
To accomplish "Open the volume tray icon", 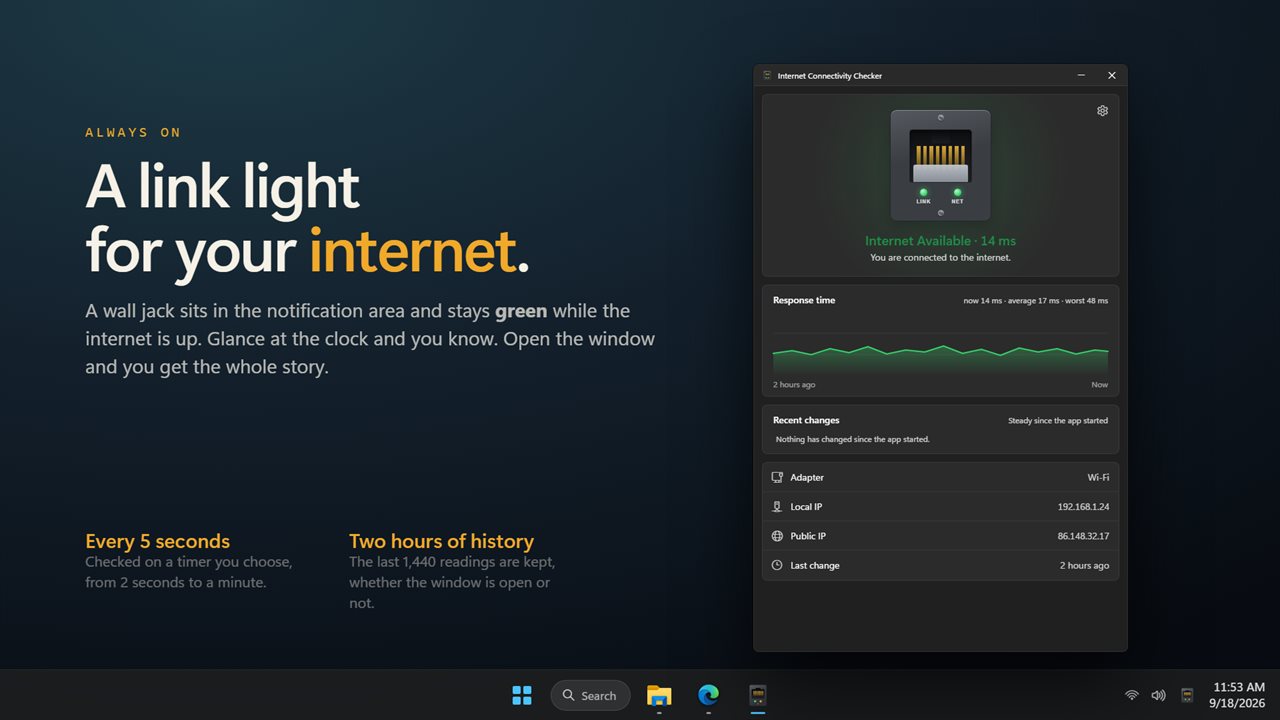I will [x=1158, y=695].
